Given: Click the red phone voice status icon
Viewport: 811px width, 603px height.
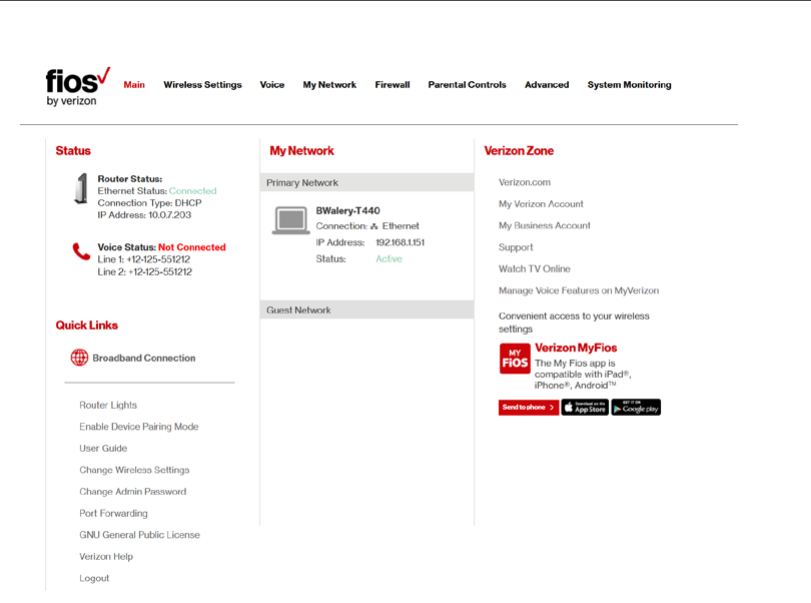Looking at the screenshot, I should pyautogui.click(x=81, y=251).
